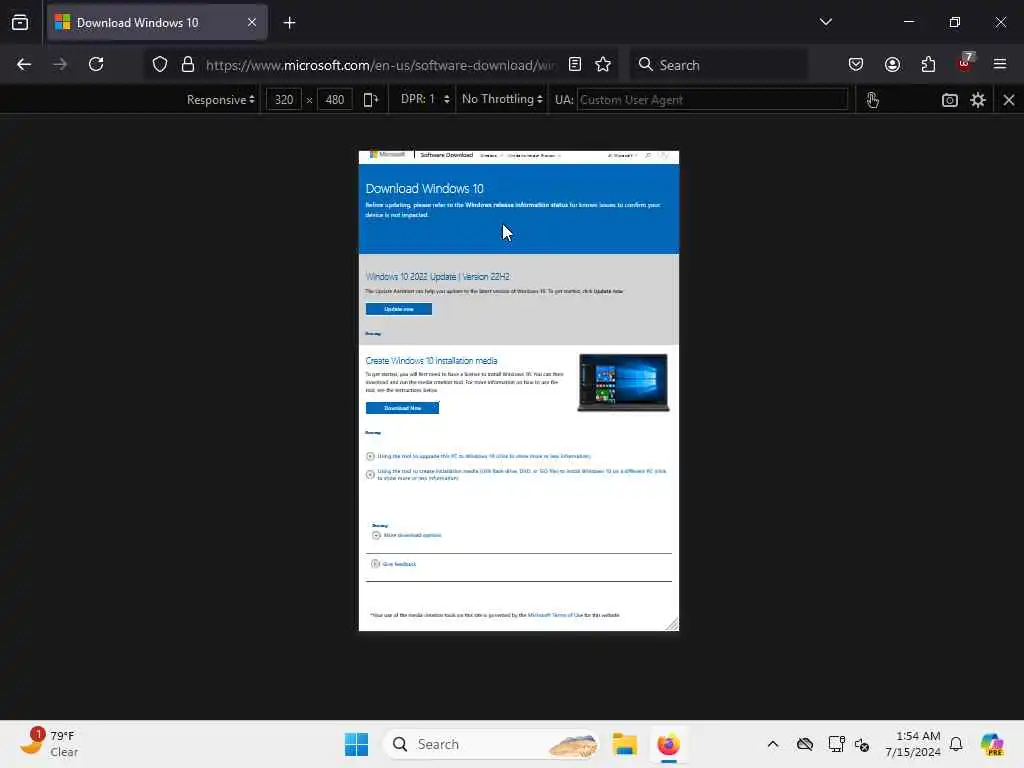The height and width of the screenshot is (768, 1024).
Task: Open the Firefox application menu
Action: 1000,64
